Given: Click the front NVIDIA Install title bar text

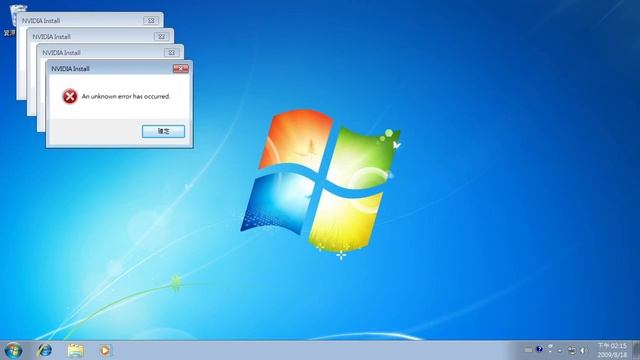Looking at the screenshot, I should click(70, 69).
